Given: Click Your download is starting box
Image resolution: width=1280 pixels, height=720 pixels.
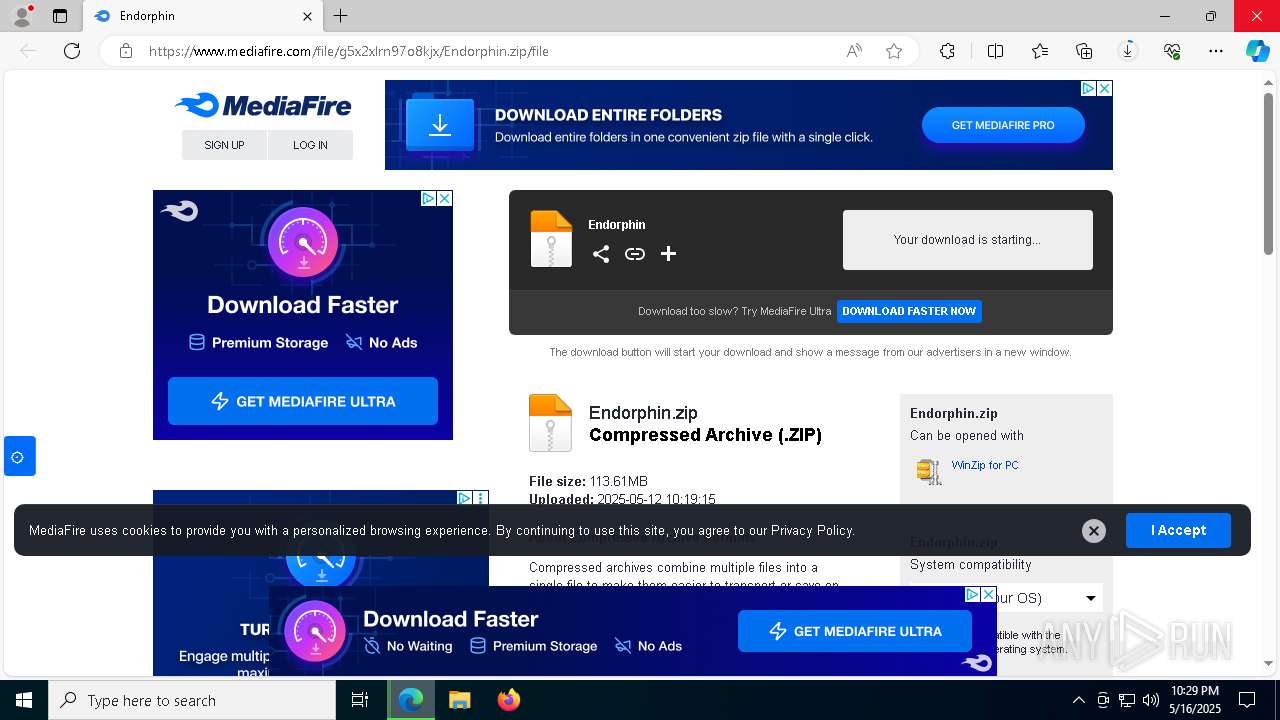Looking at the screenshot, I should click(968, 240).
